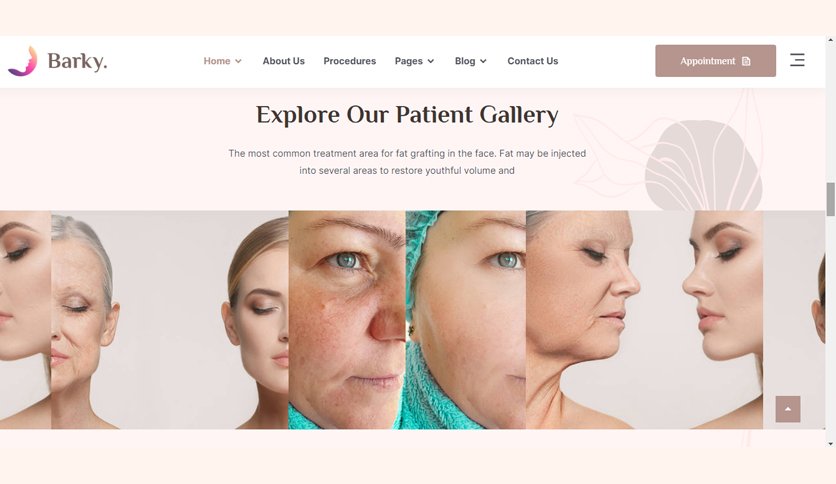Click the Barky face logo icon
Screen dimensions: 836x484
click(x=22, y=61)
